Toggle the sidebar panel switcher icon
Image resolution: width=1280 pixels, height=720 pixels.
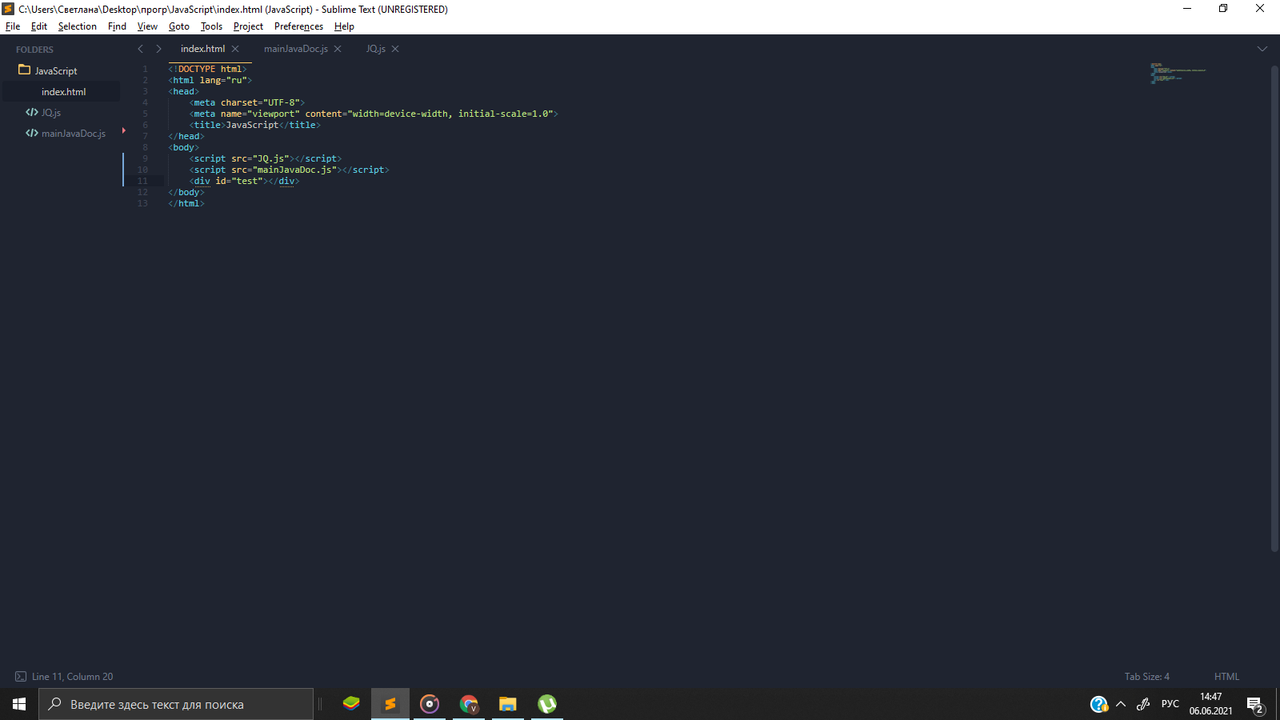(x=21, y=677)
